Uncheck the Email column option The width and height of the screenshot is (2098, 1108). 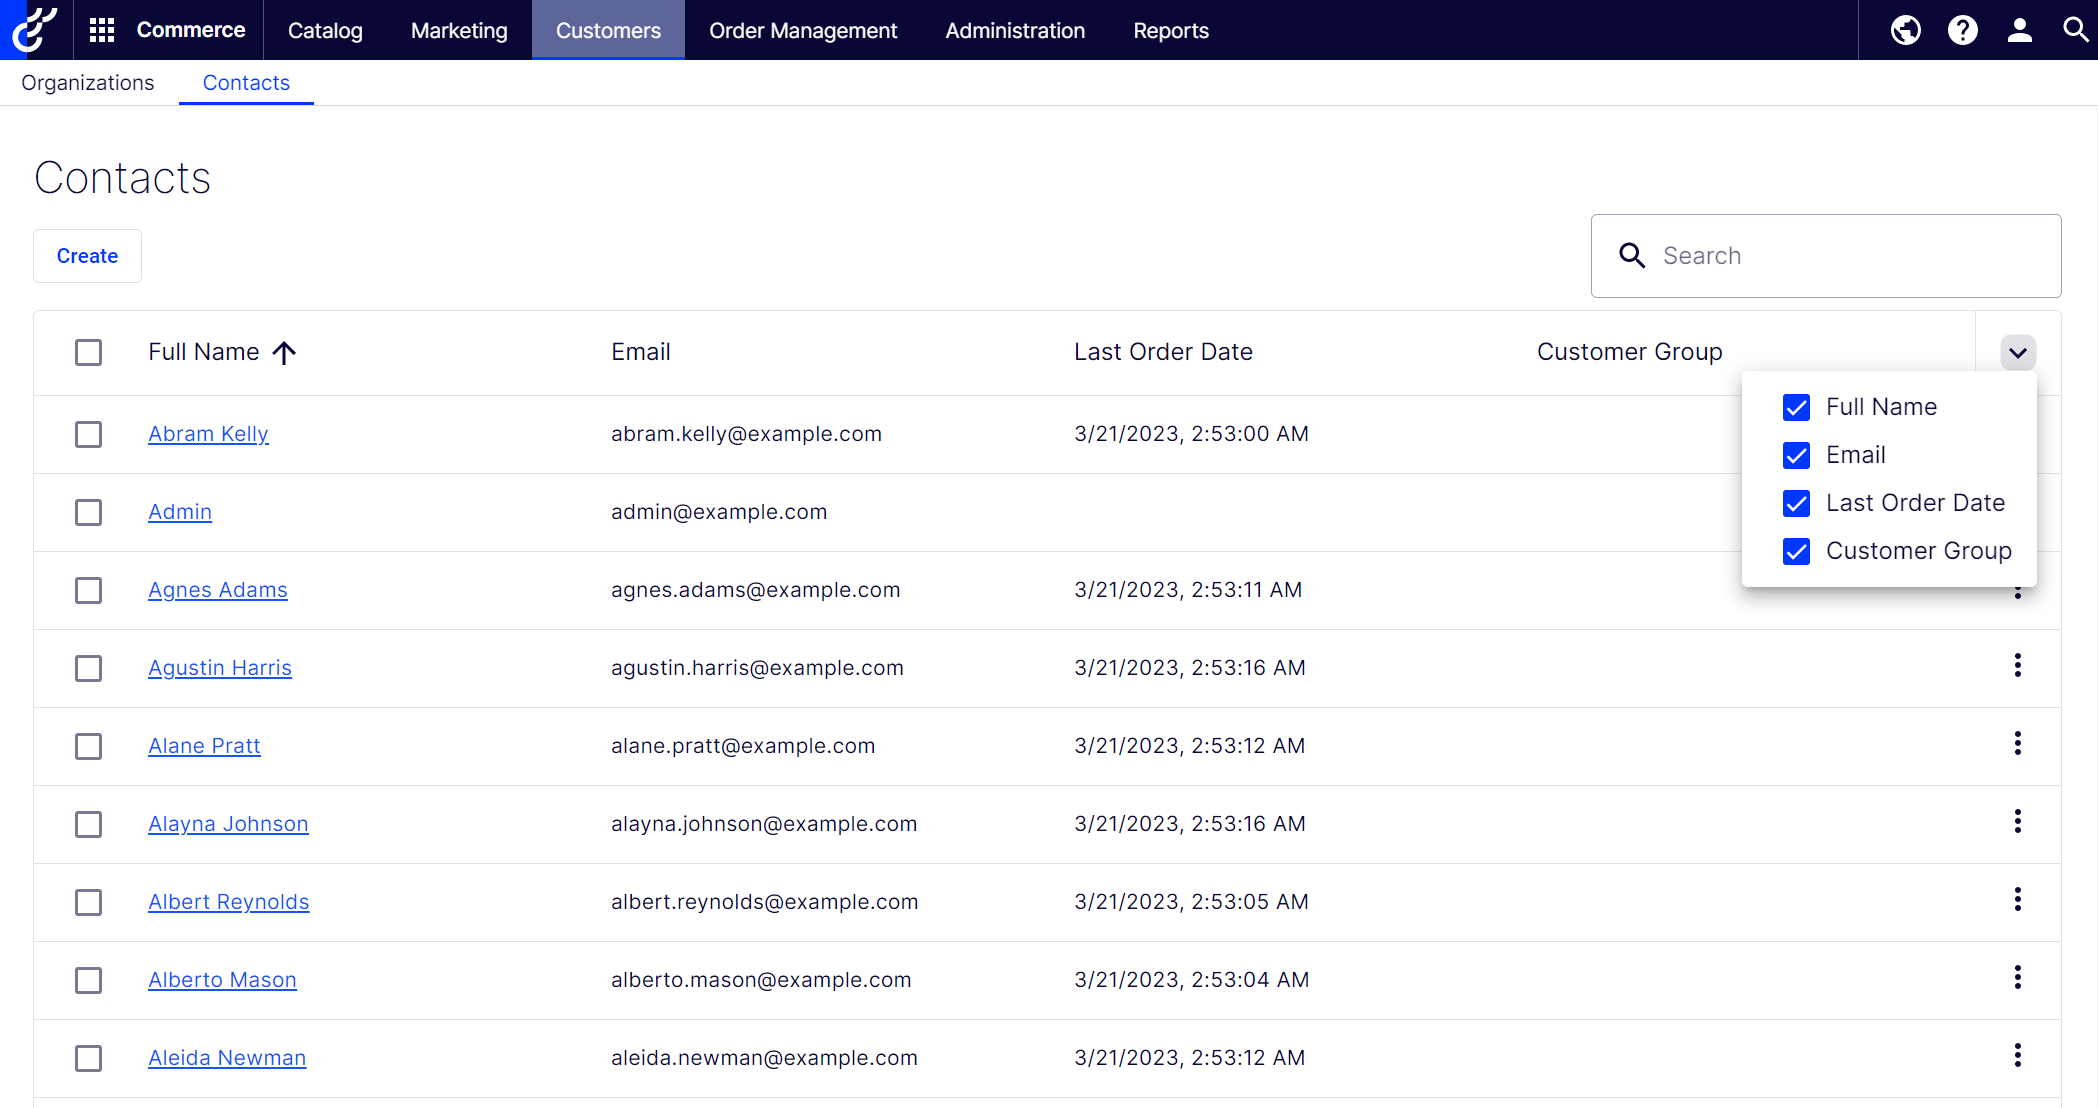(1797, 455)
